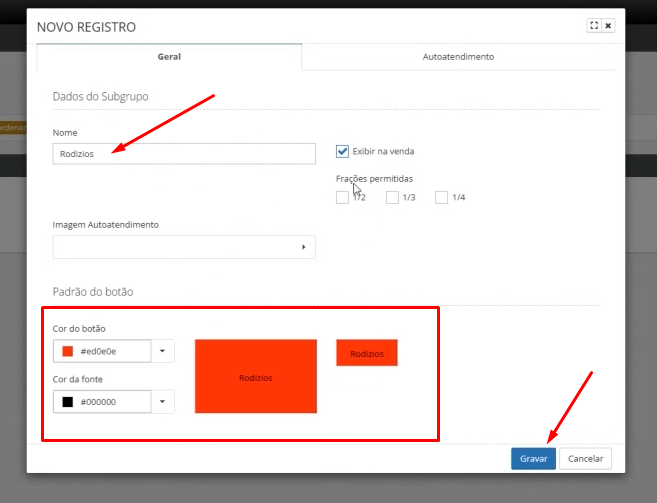Tick the 1/3 fraction checkbox

[392, 197]
